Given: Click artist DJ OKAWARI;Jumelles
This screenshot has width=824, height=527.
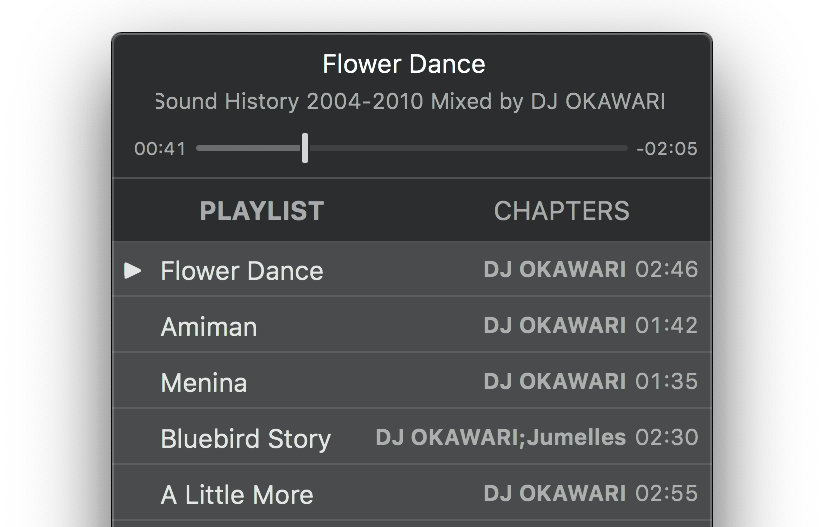Looking at the screenshot, I should click(501, 438).
